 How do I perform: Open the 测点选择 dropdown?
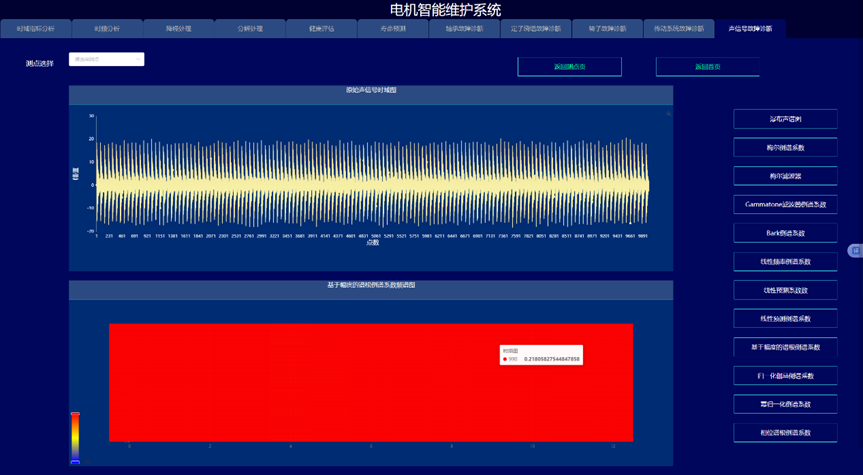pos(106,60)
